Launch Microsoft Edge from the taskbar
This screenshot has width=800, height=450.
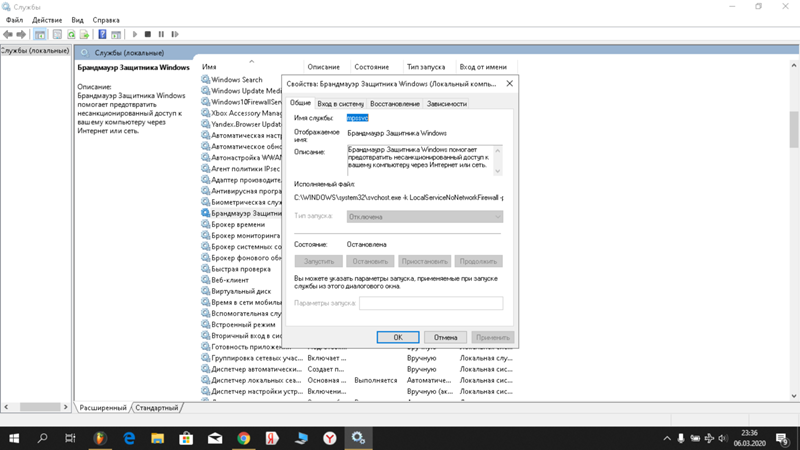(x=129, y=438)
